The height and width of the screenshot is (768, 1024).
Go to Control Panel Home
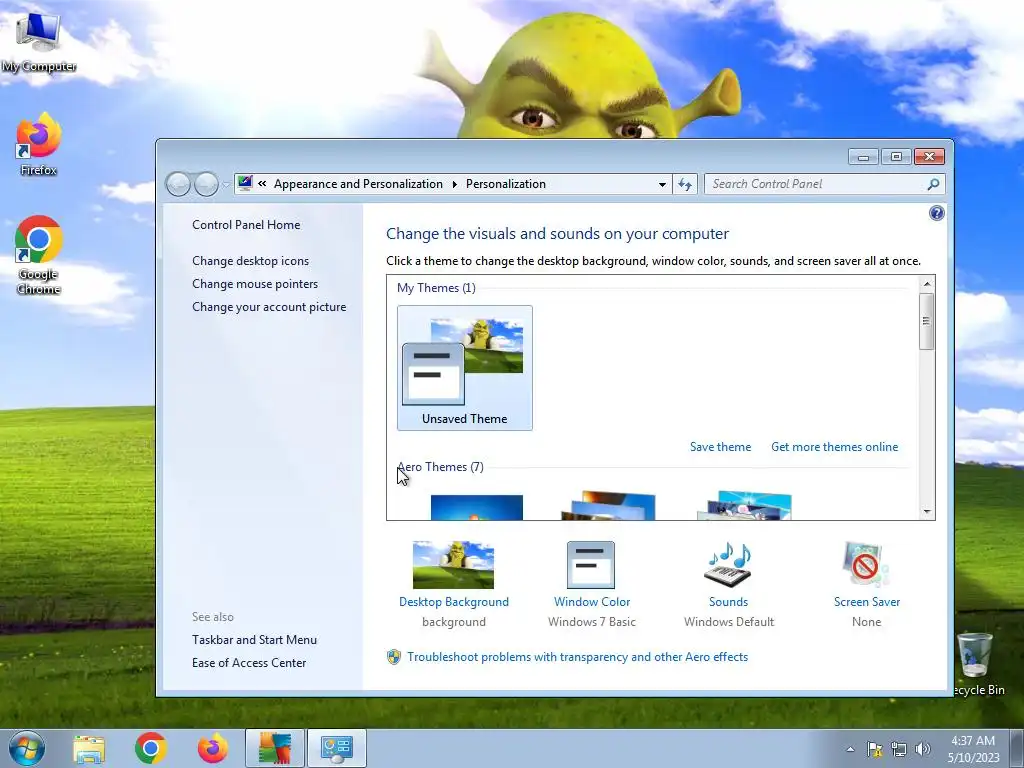point(246,225)
